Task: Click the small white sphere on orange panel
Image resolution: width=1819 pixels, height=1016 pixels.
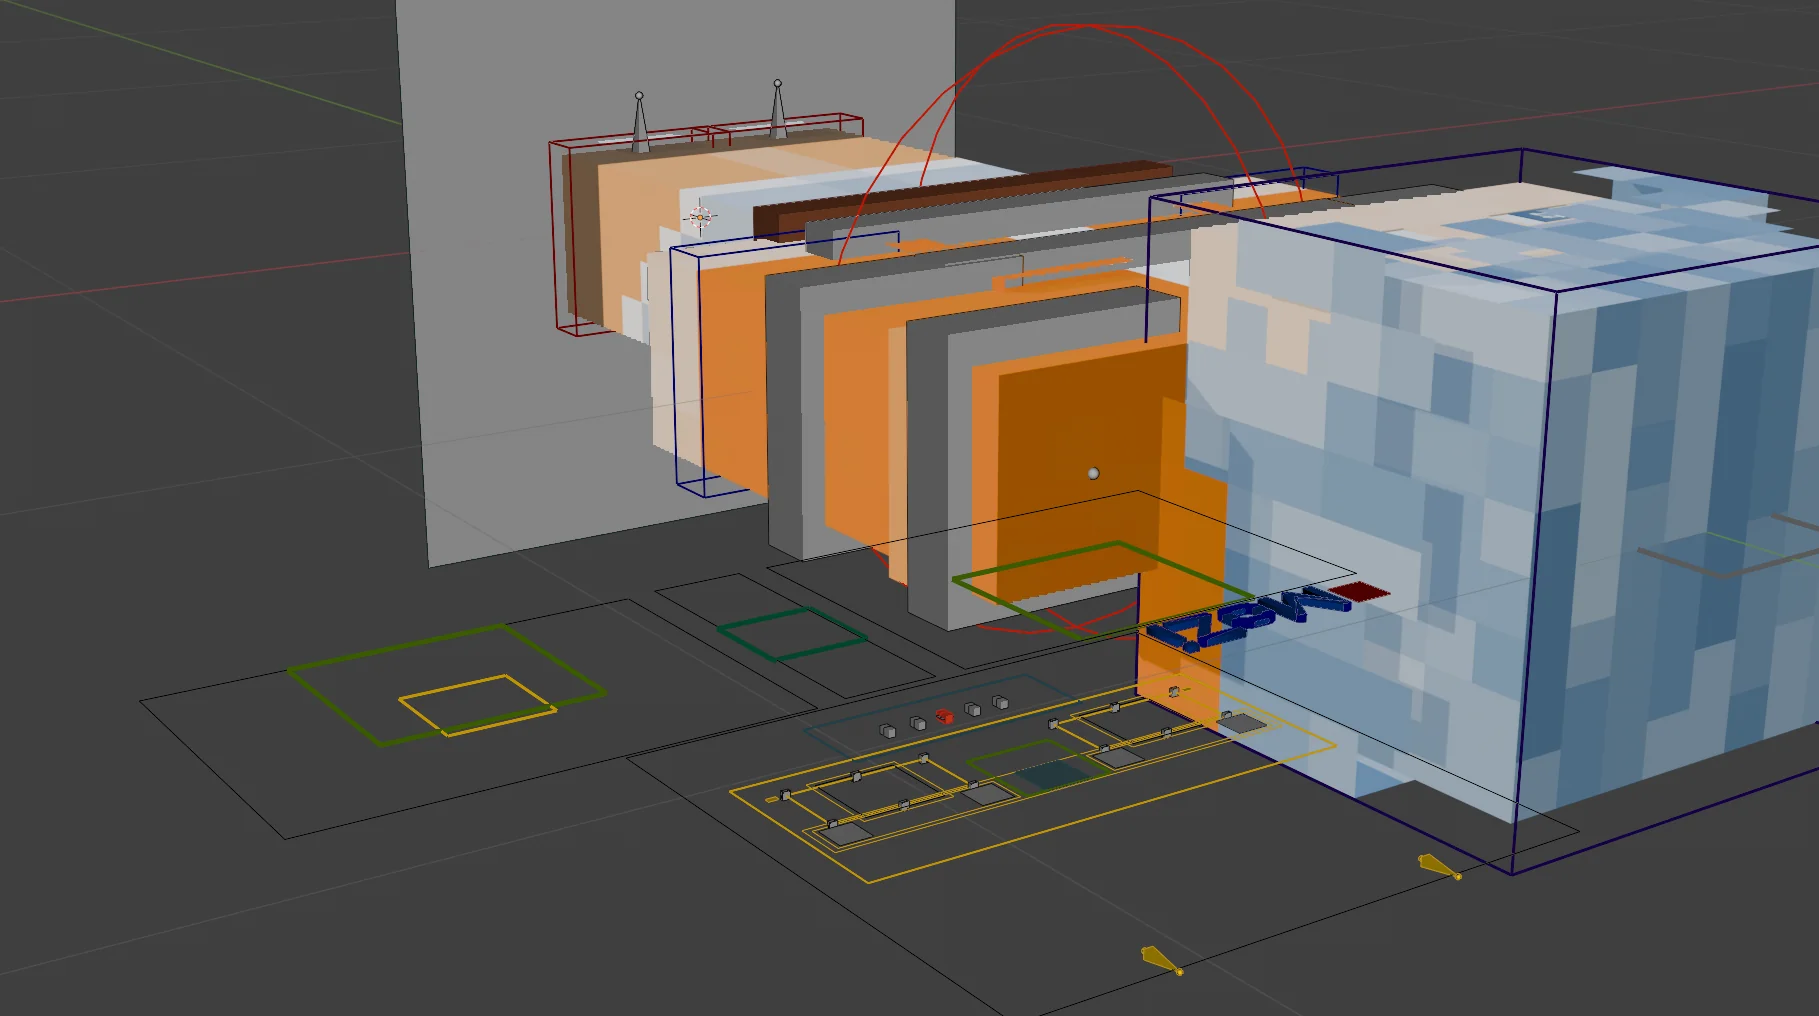Action: tap(1093, 473)
